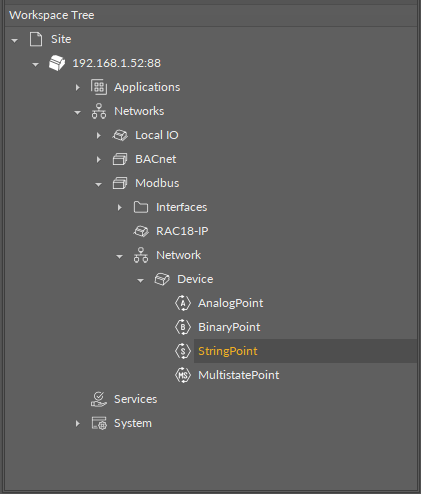Select the MultistatePoint tree item
421x494 pixels.
coord(239,375)
